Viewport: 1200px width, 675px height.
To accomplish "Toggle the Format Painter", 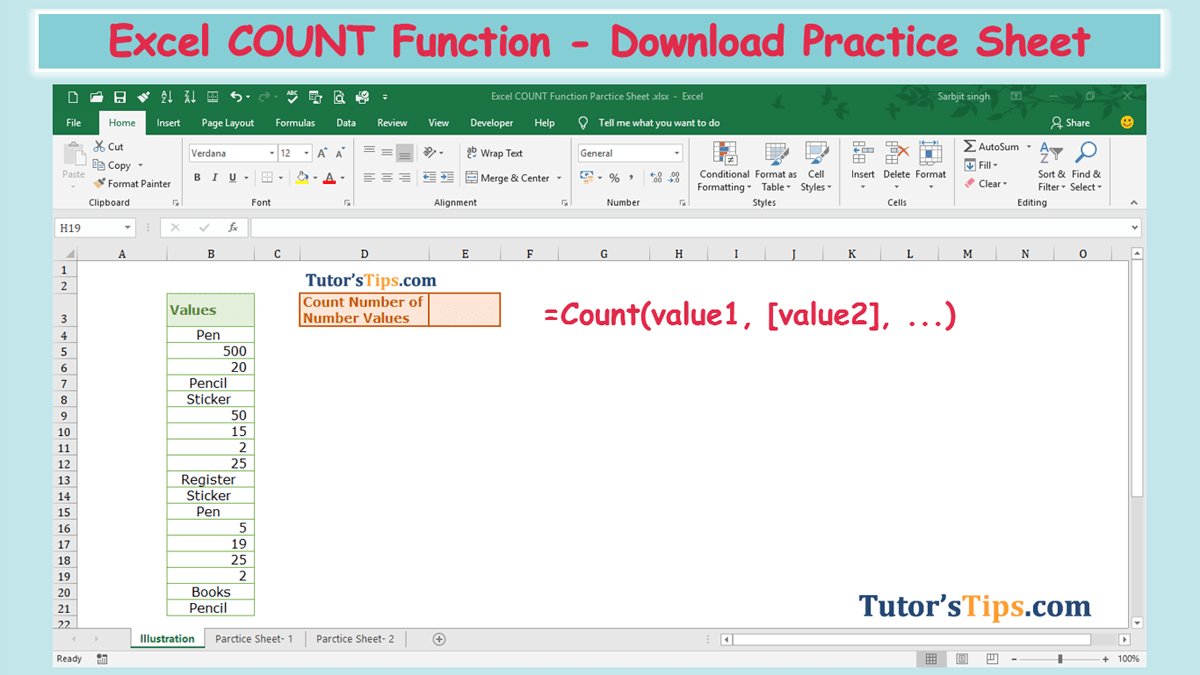I will coord(132,184).
